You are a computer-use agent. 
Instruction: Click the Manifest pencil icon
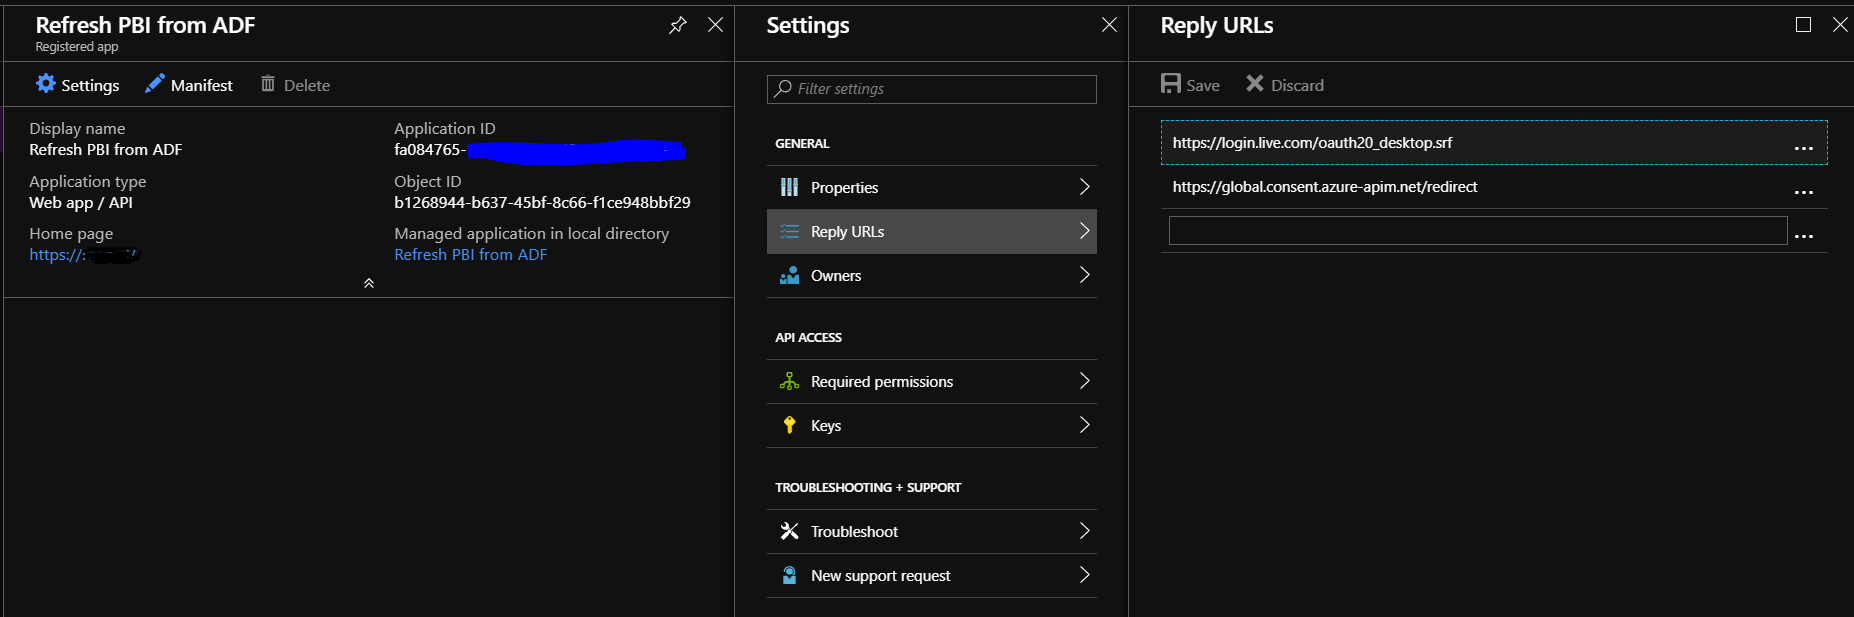(154, 84)
